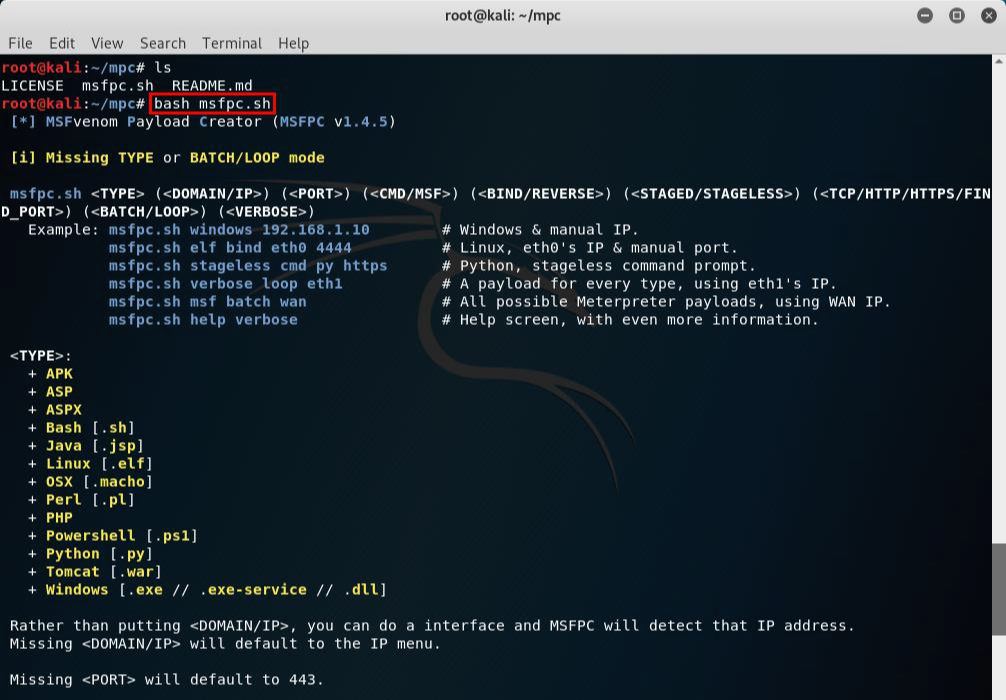Screen dimensions: 1006x700
Task: Click the 'Perl [.pl]' type entry
Action: tap(90, 499)
